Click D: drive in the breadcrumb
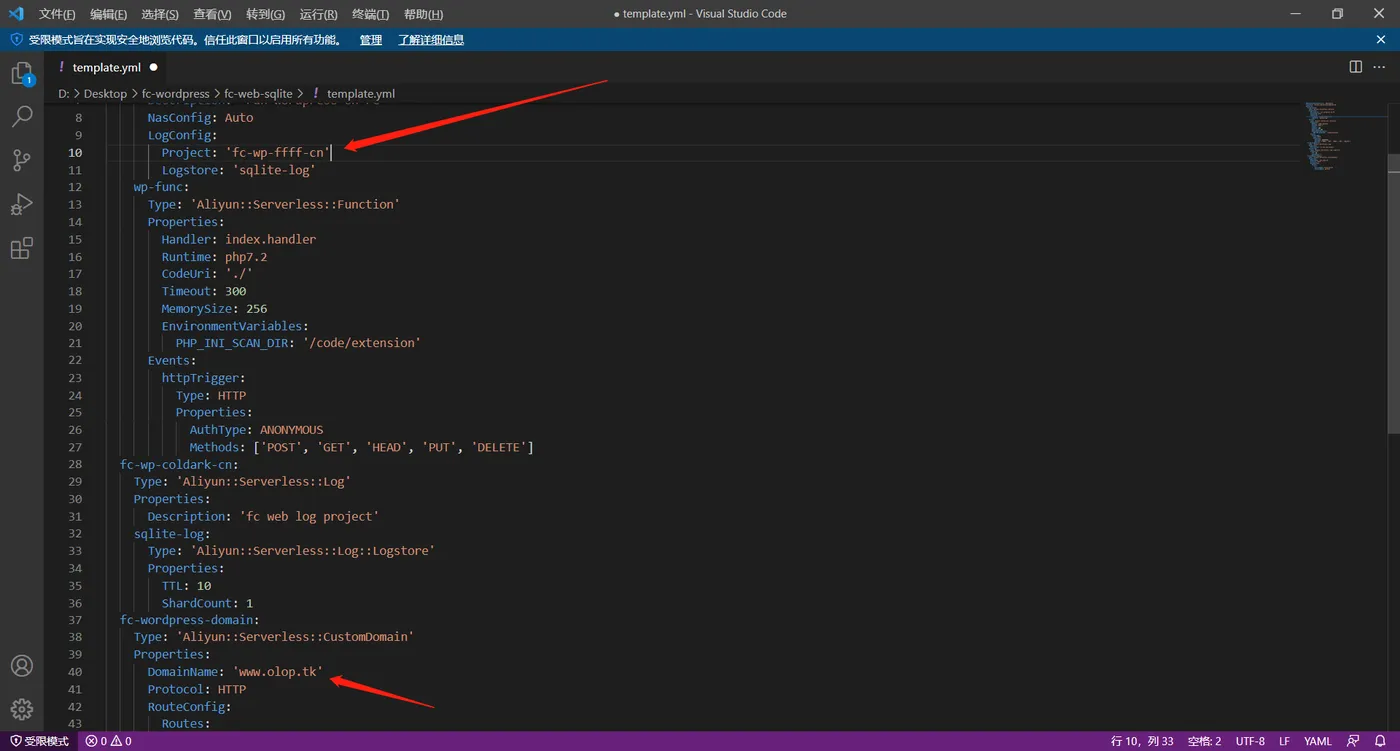1400x751 pixels. pos(63,93)
